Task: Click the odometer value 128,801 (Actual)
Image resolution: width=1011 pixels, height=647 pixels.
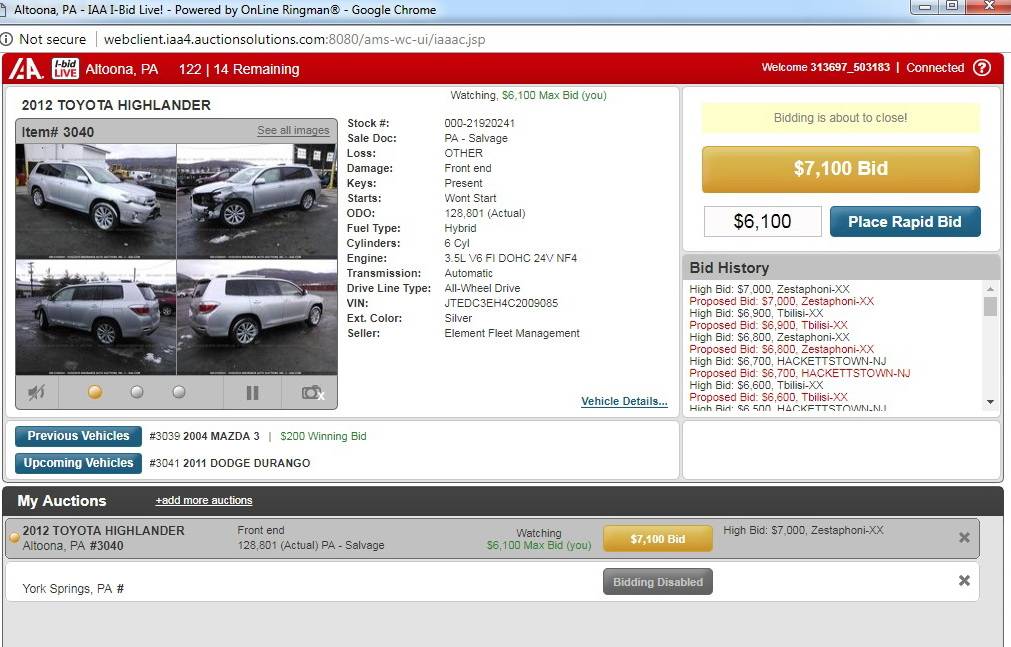Action: [x=485, y=214]
